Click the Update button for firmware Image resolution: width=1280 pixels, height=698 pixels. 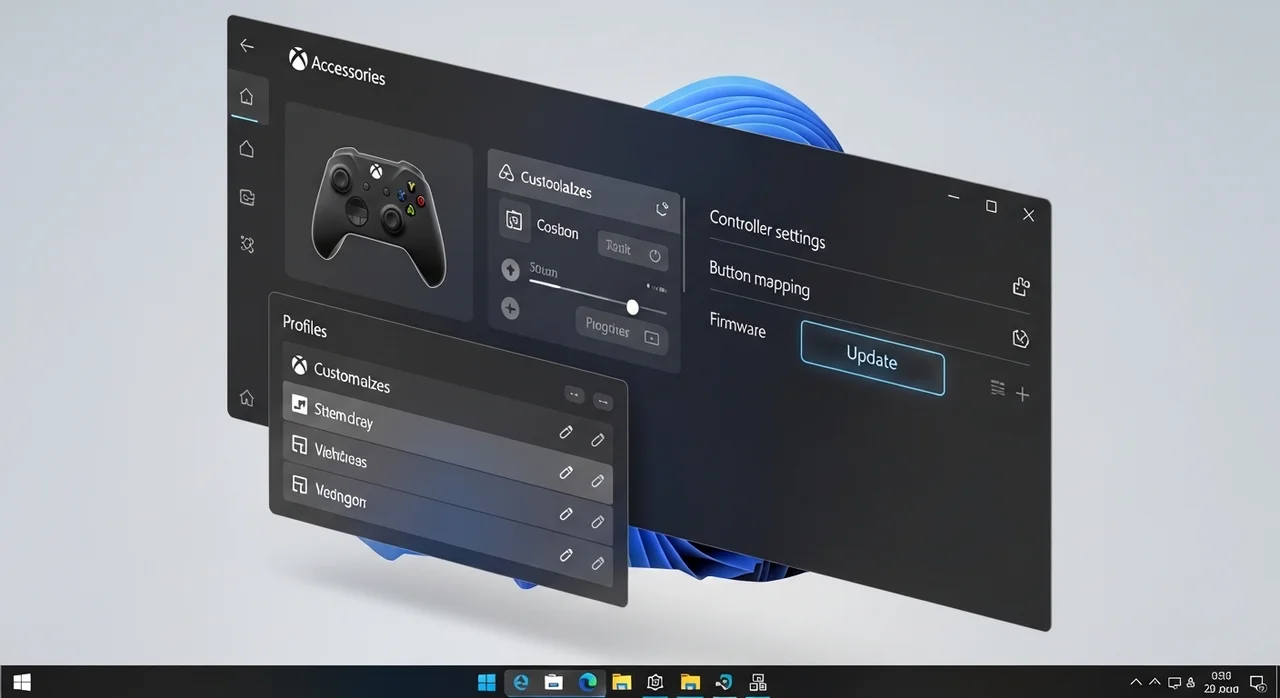871,359
